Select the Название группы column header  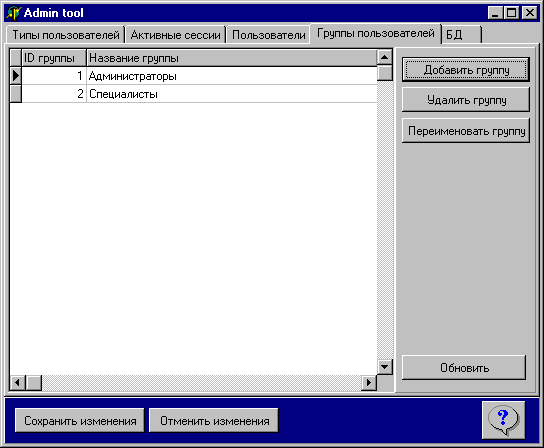pyautogui.click(x=231, y=58)
